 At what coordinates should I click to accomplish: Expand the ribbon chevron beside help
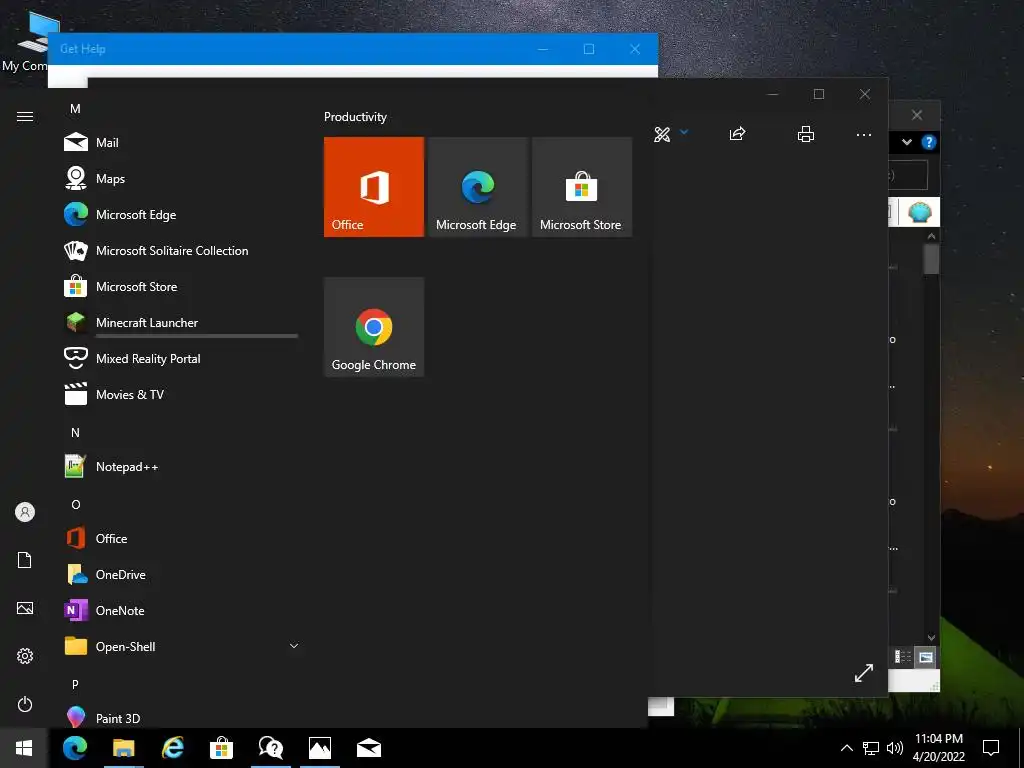[906, 142]
